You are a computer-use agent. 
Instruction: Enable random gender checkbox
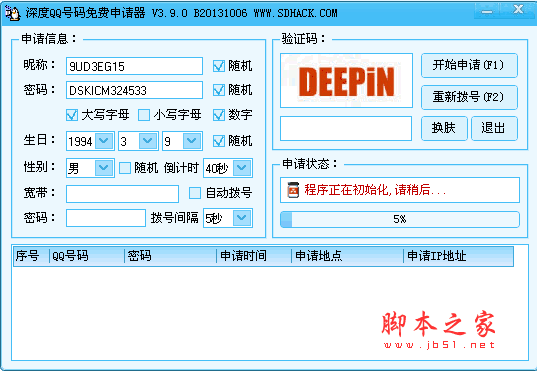click(125, 168)
